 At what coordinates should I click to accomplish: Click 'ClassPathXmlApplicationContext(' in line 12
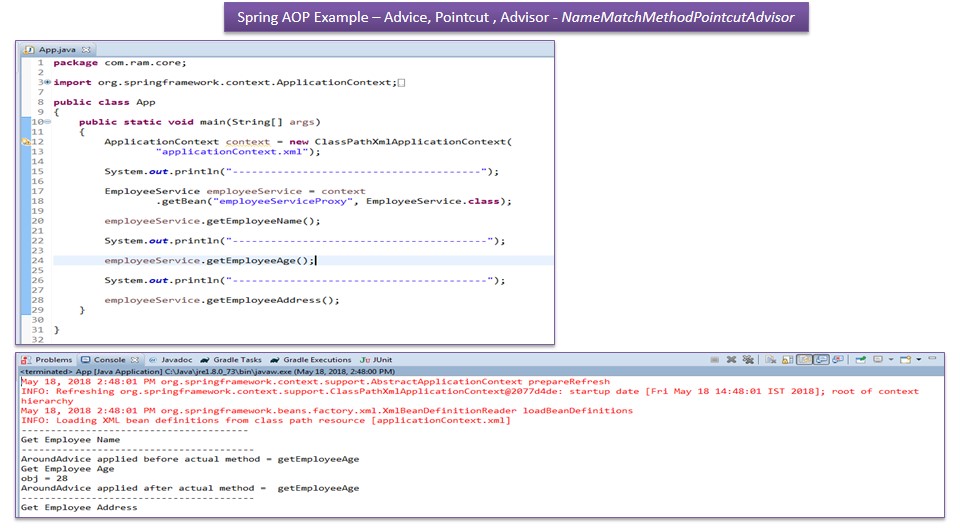(x=413, y=141)
